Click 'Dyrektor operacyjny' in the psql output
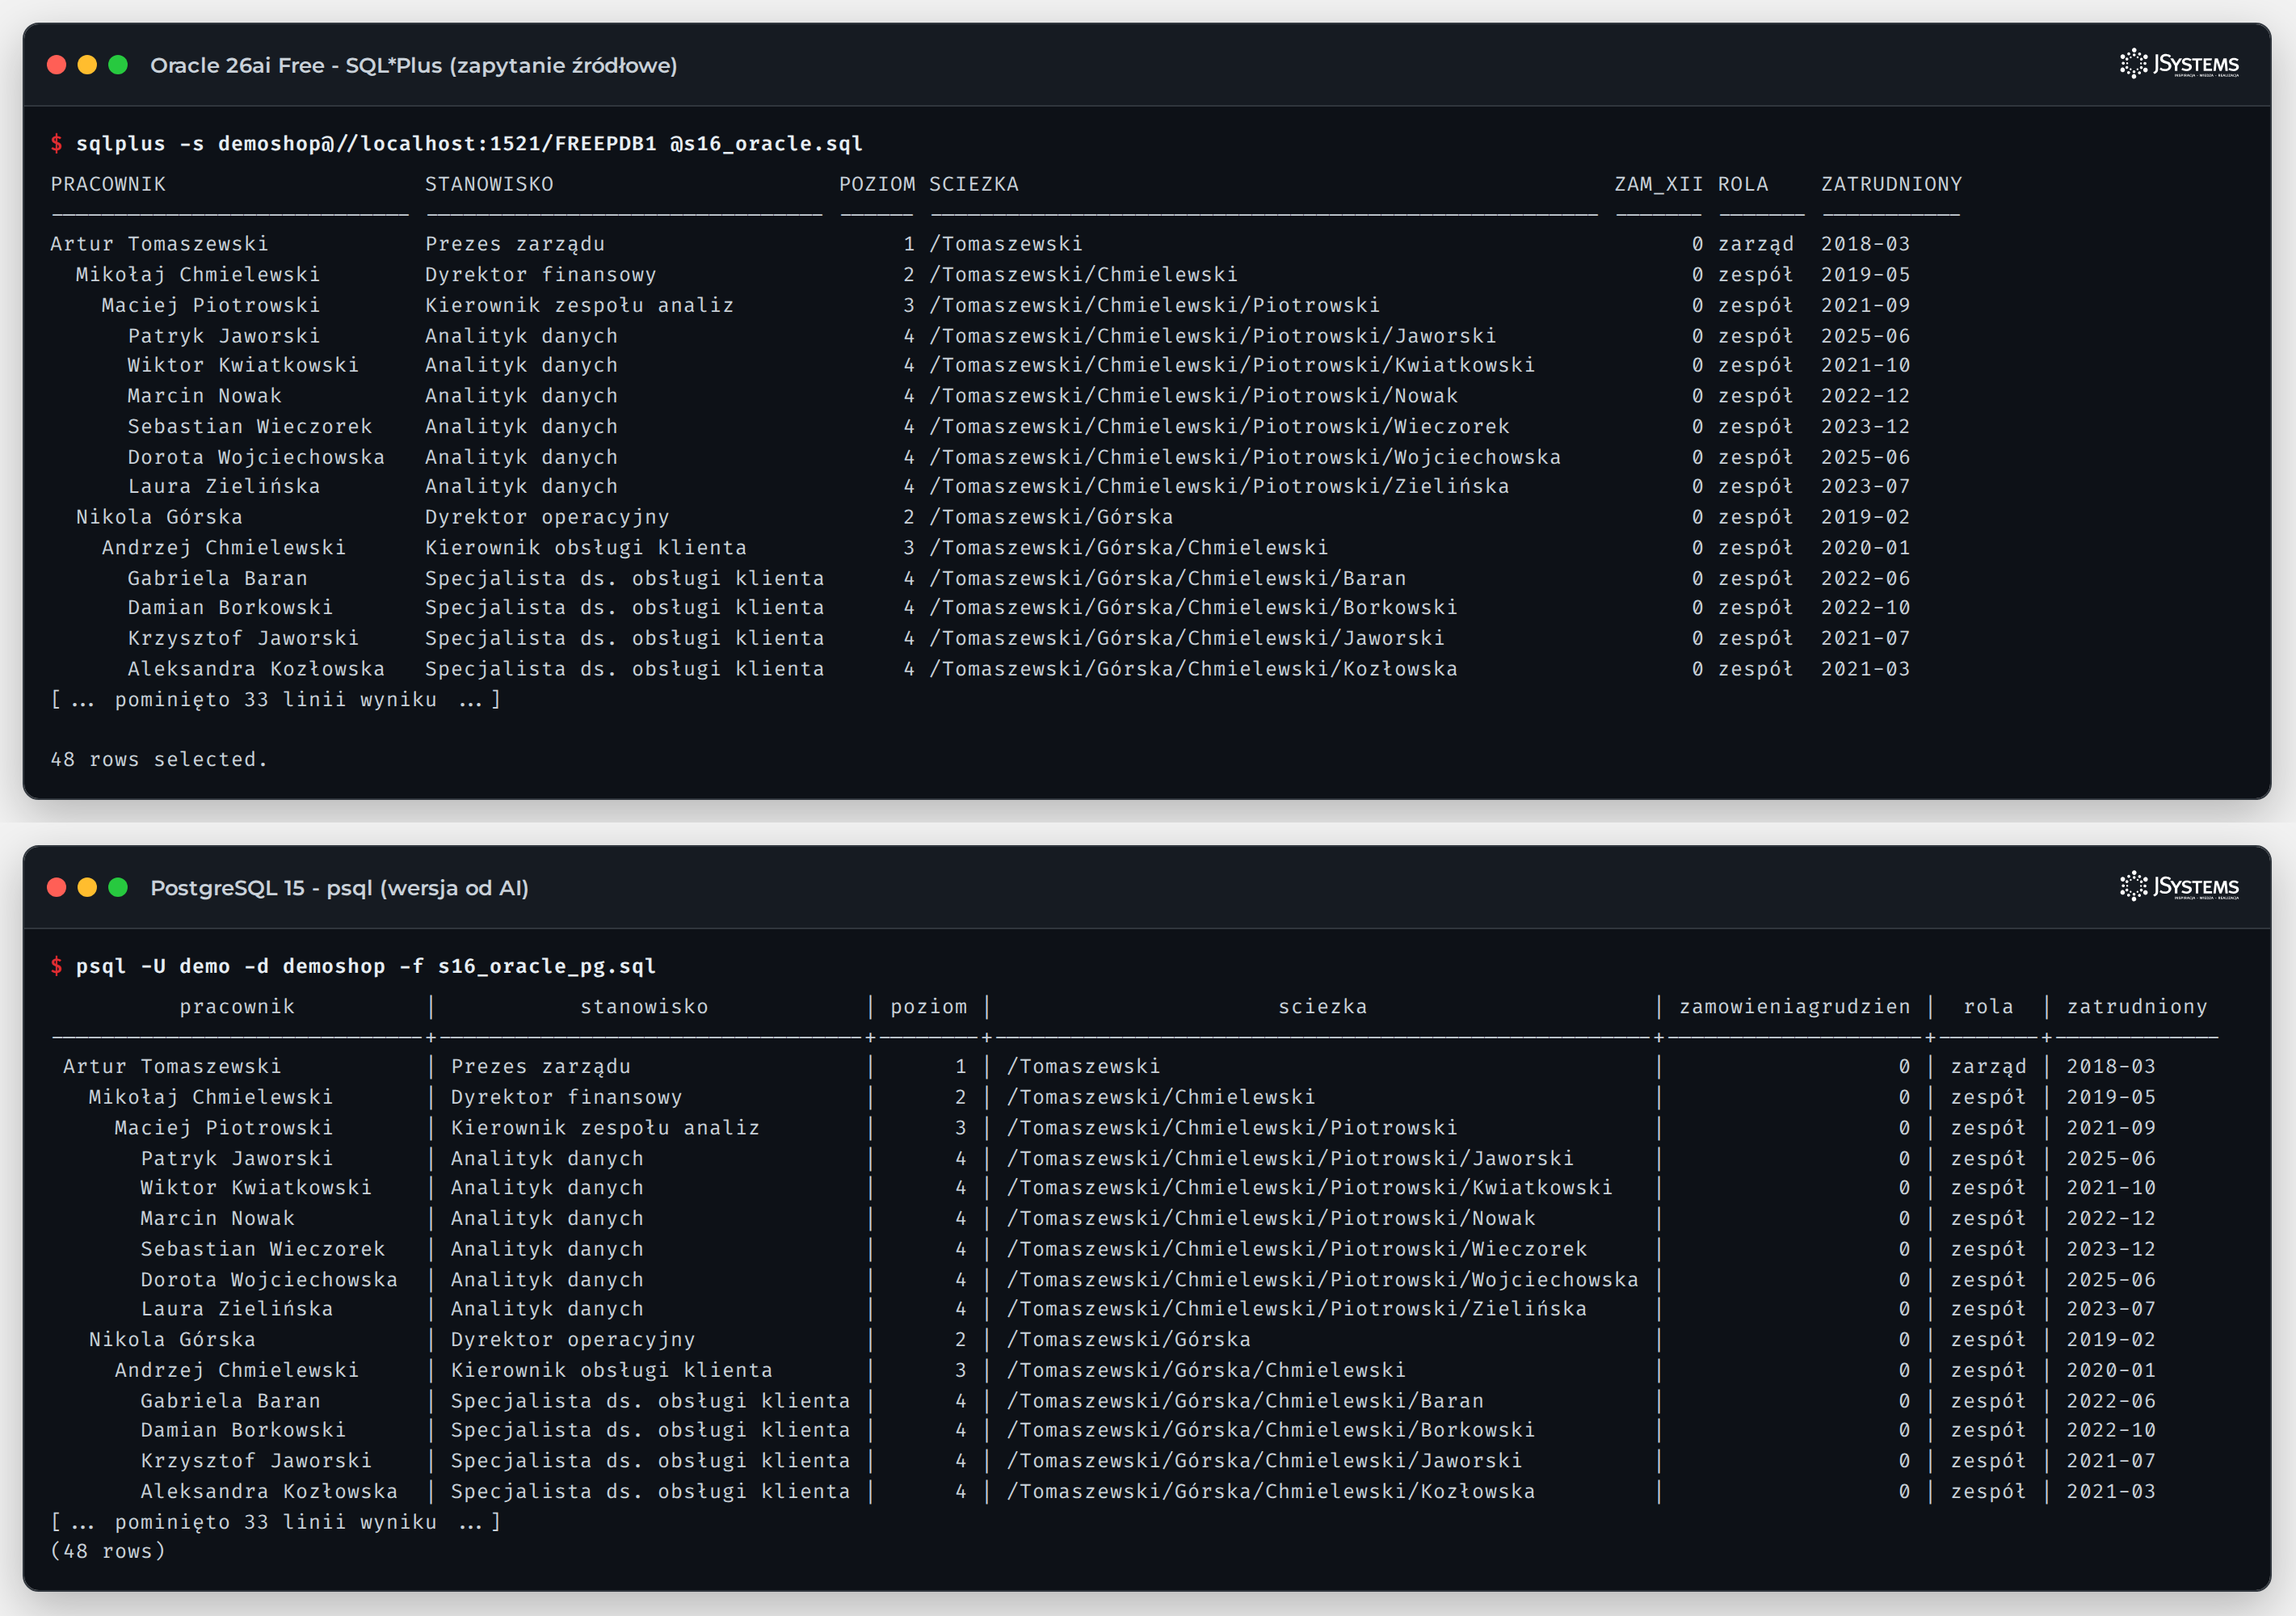2296x1616 pixels. coord(572,1340)
